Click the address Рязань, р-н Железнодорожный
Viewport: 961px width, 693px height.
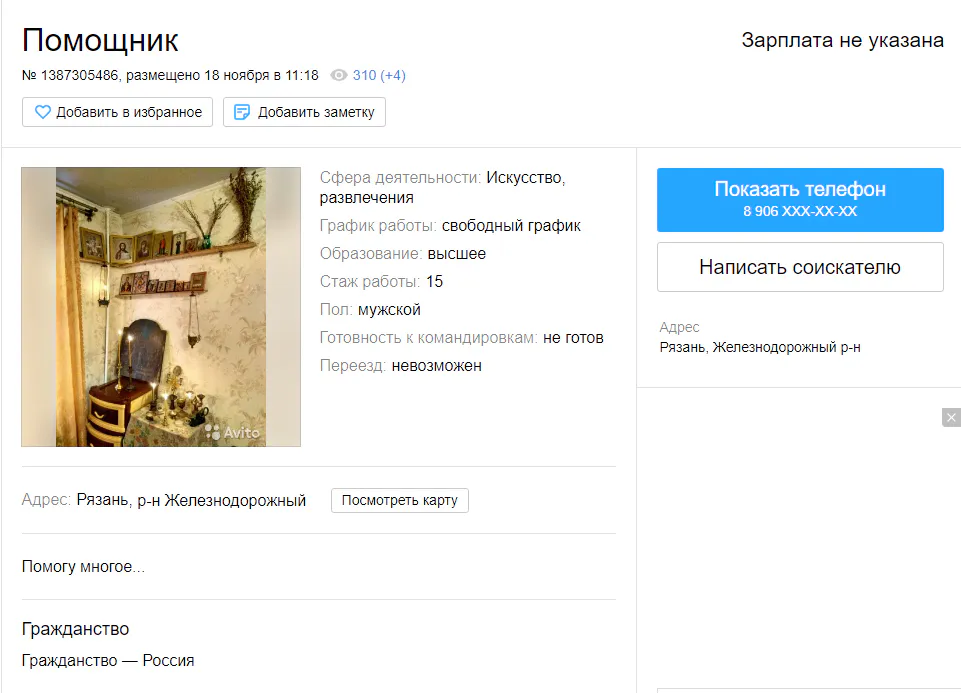tap(191, 501)
